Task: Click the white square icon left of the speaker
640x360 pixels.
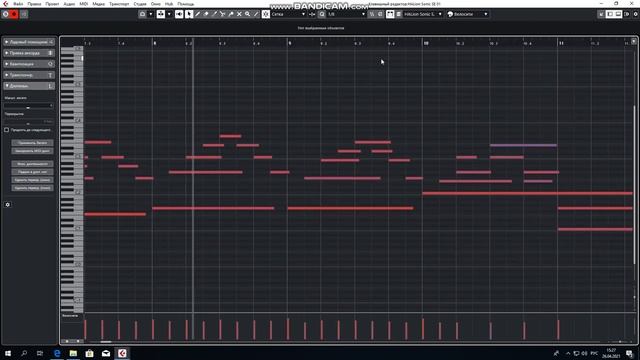Action: (x=161, y=14)
